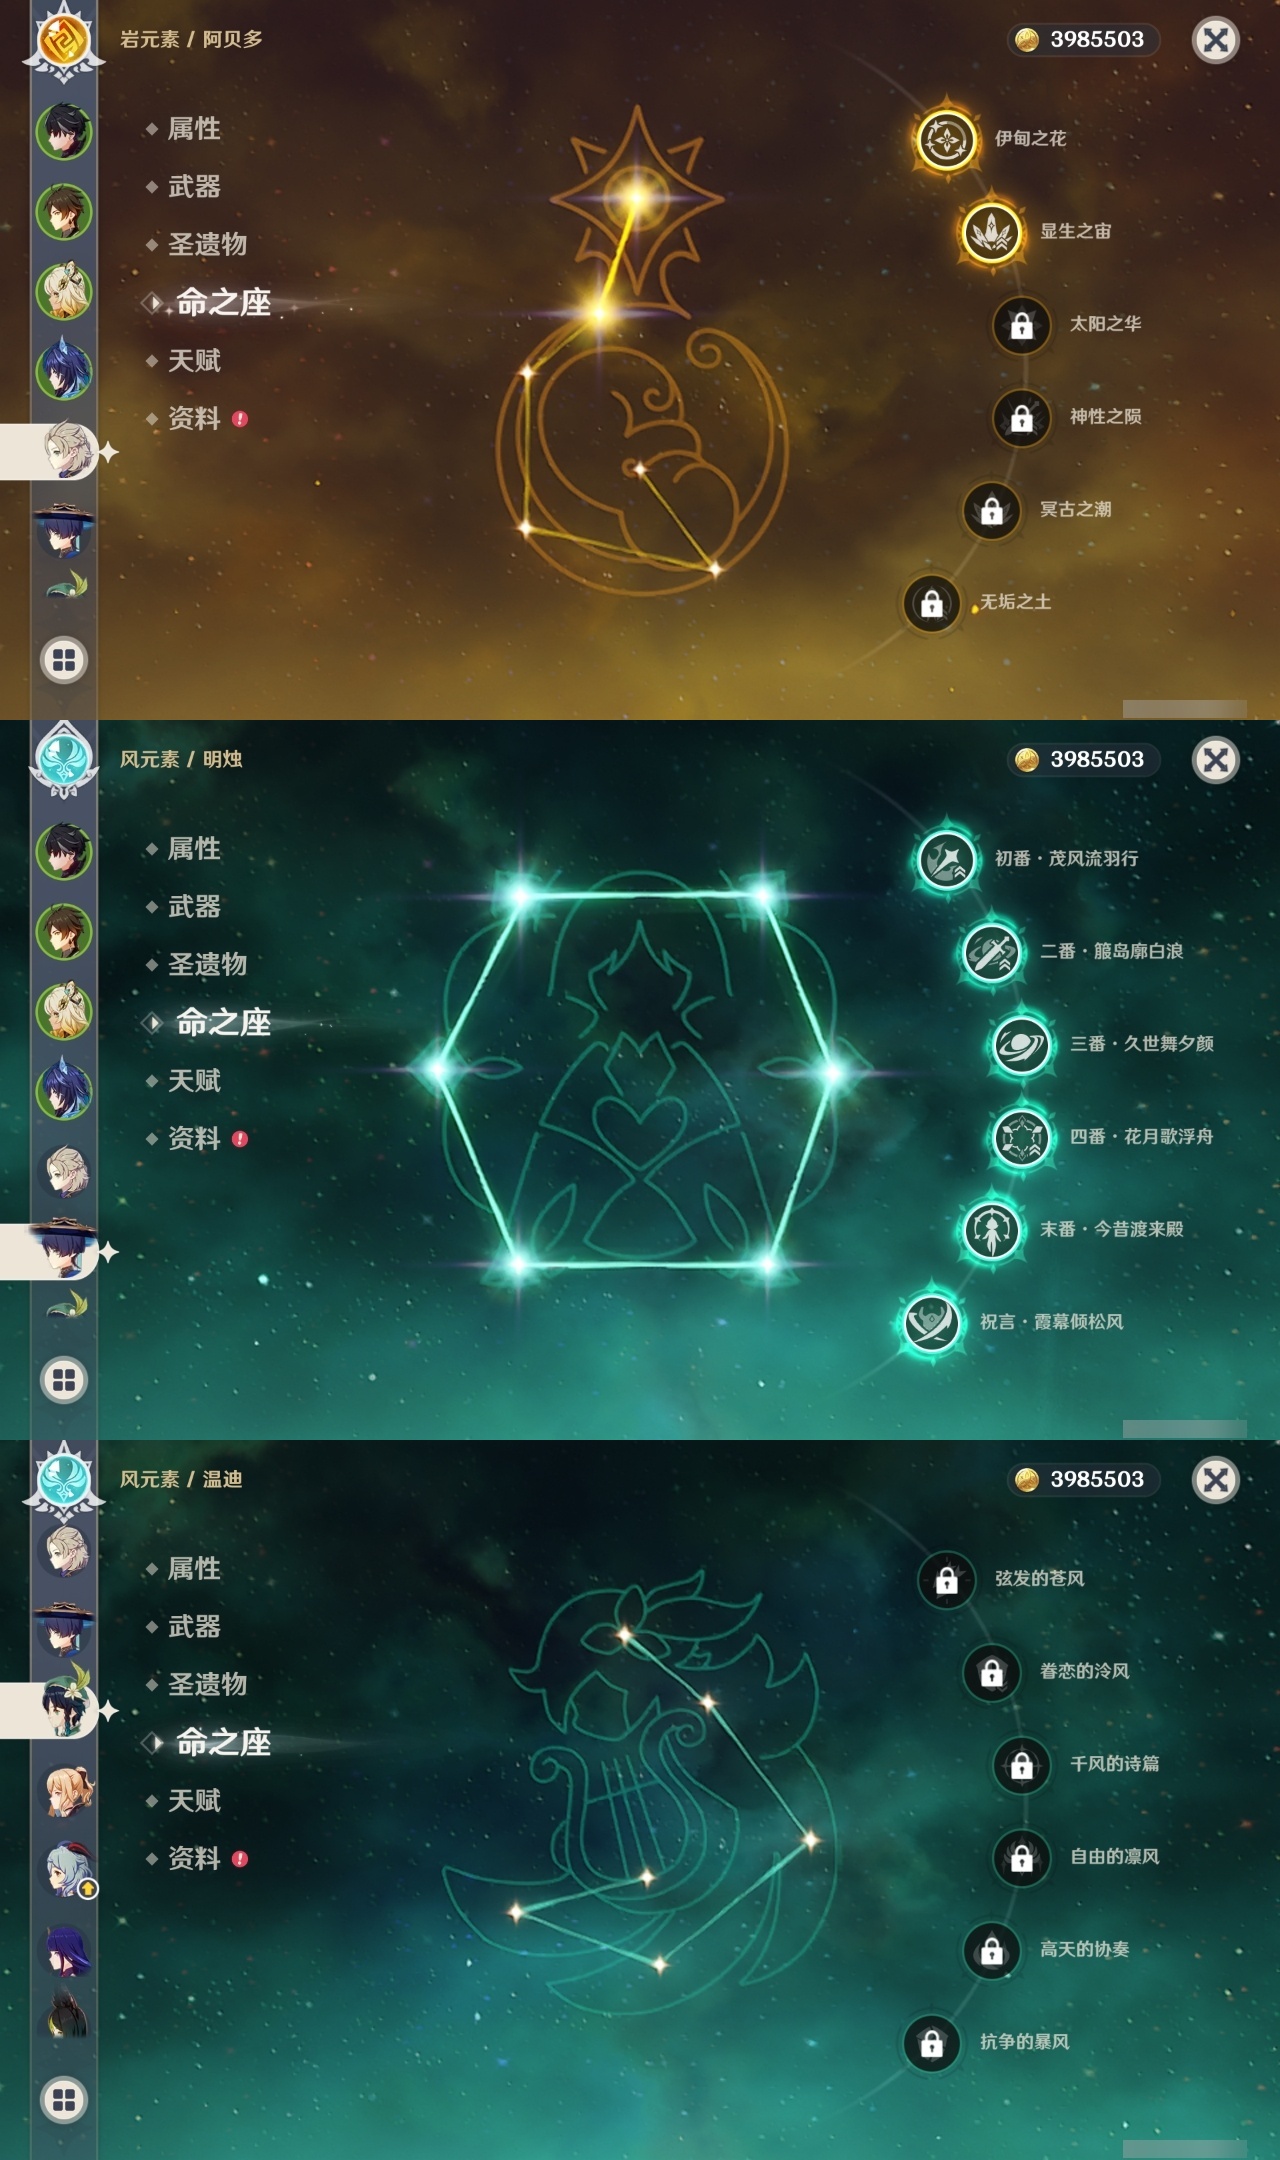Open 圣遗物 tab in 温迪 panel

pyautogui.click(x=207, y=1684)
